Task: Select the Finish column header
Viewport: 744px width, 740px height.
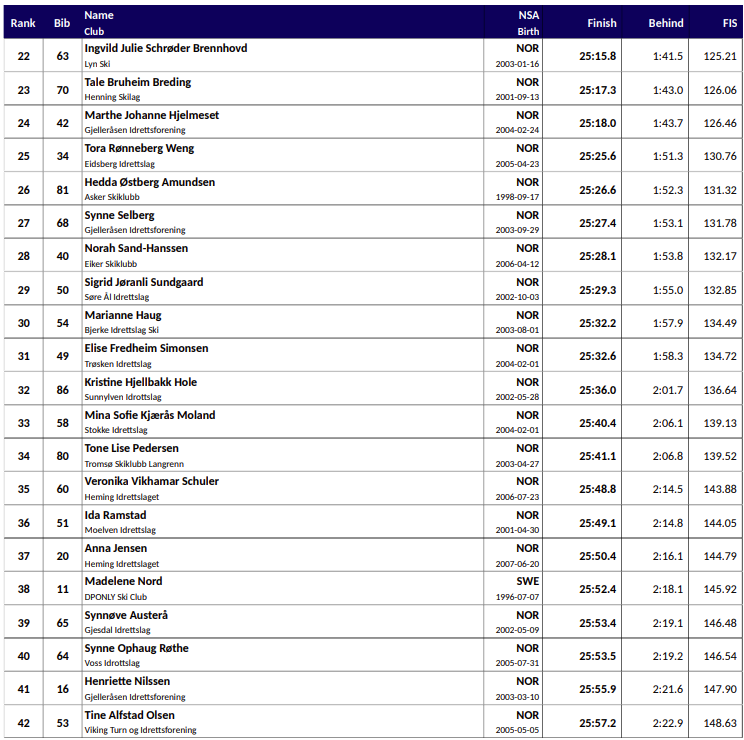Action: tap(602, 23)
